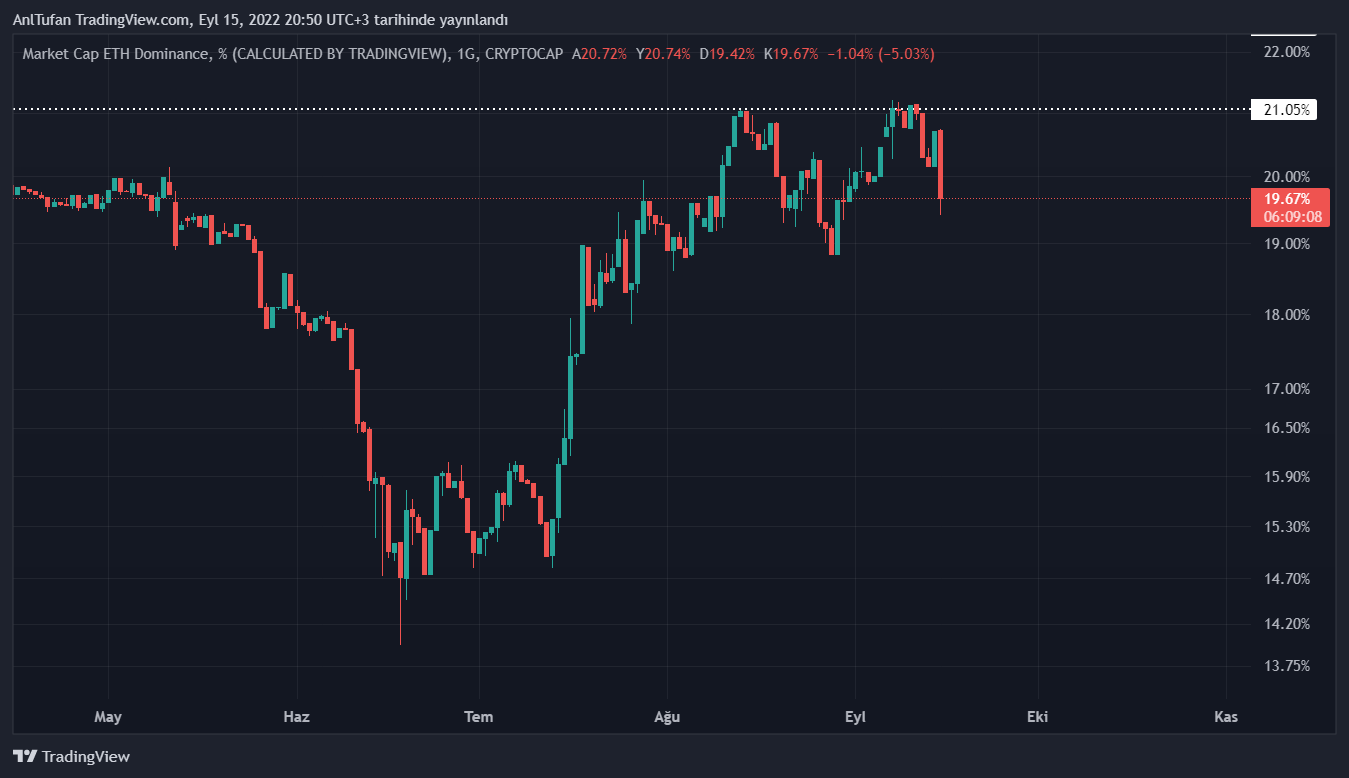Click the Kas label on time axis
The width and height of the screenshot is (1349, 778).
[x=1226, y=717]
